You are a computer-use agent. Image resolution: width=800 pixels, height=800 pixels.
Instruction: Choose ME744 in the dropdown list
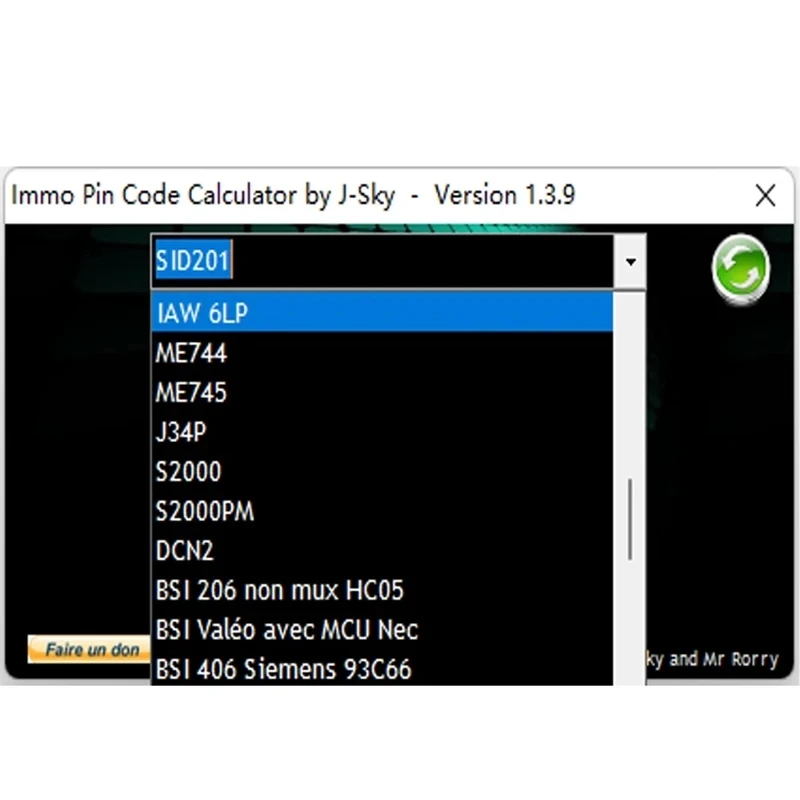coord(383,352)
